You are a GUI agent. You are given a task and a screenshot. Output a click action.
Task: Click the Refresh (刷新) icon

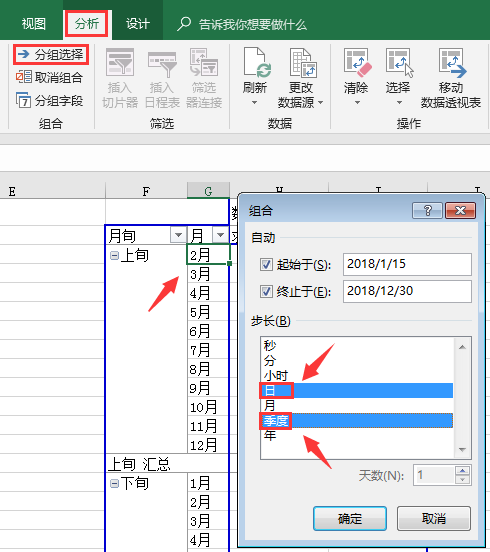[257, 63]
